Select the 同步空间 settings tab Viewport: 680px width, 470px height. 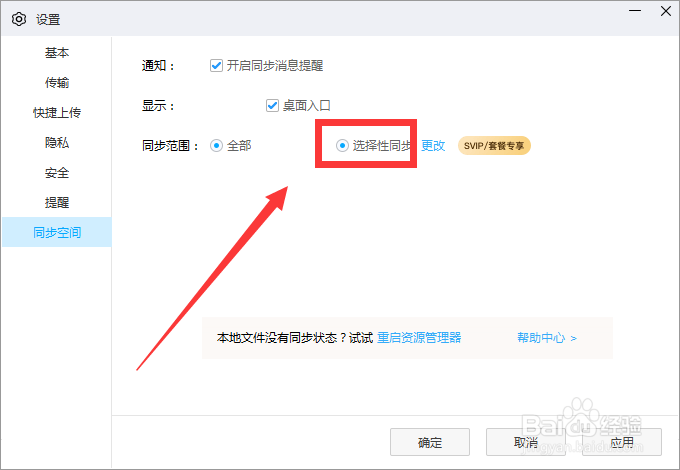click(x=57, y=232)
